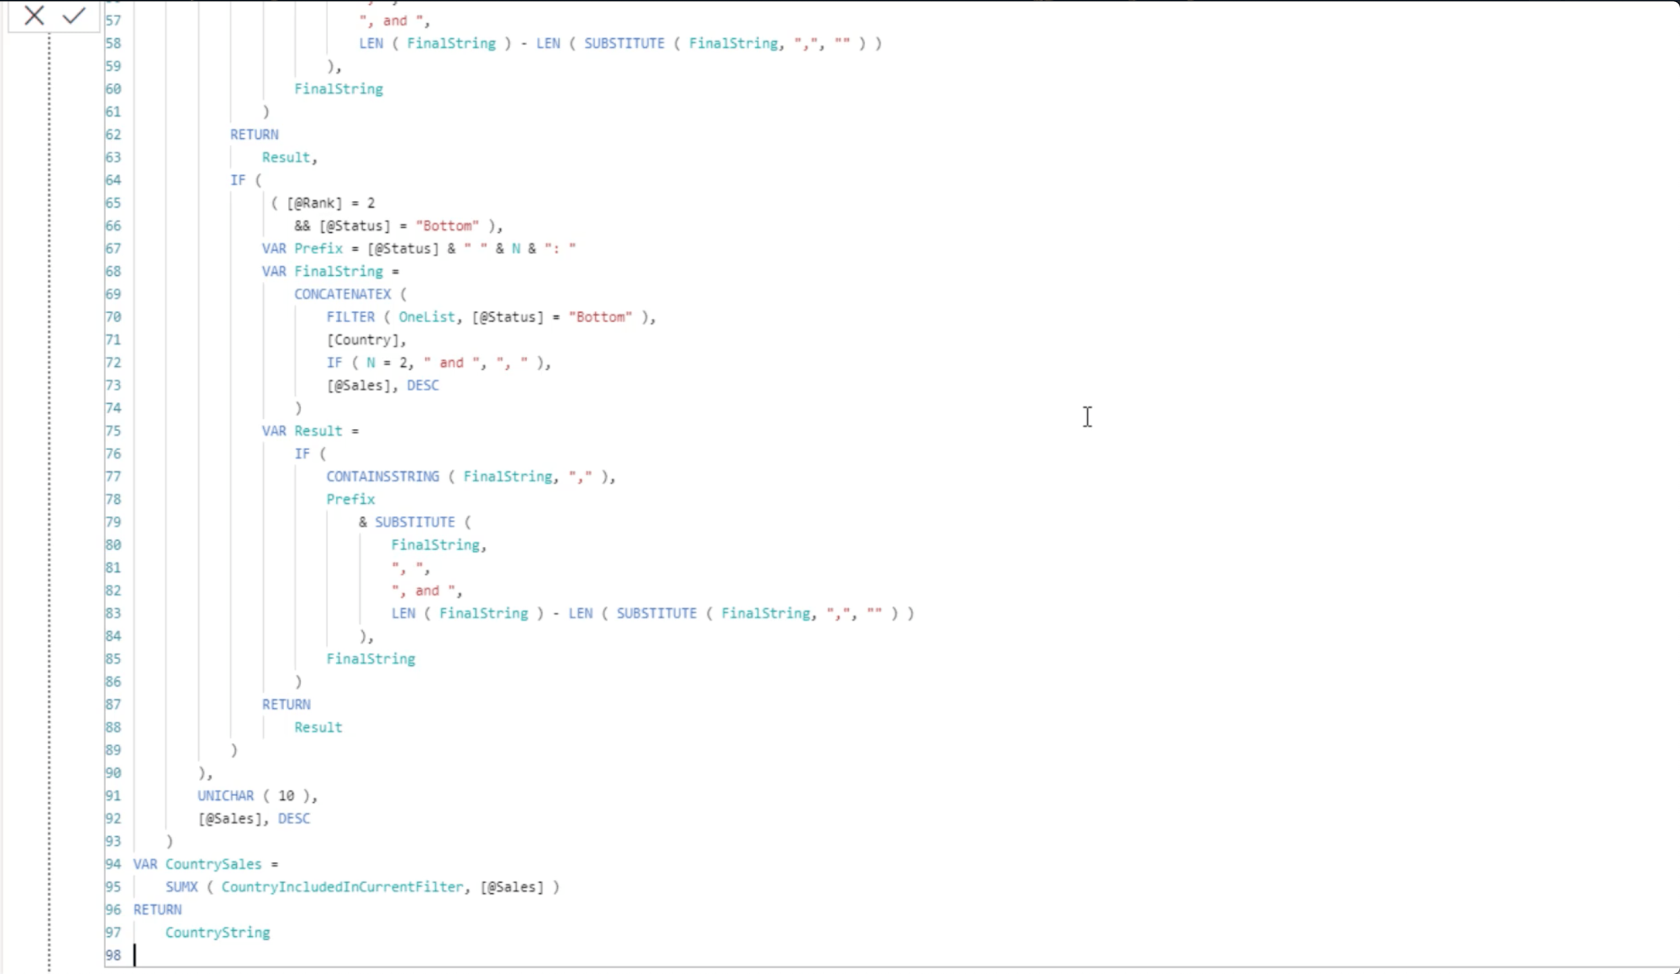Image resolution: width=1680 pixels, height=974 pixels.
Task: Click the [Country] column on line 71
Action: tap(362, 340)
